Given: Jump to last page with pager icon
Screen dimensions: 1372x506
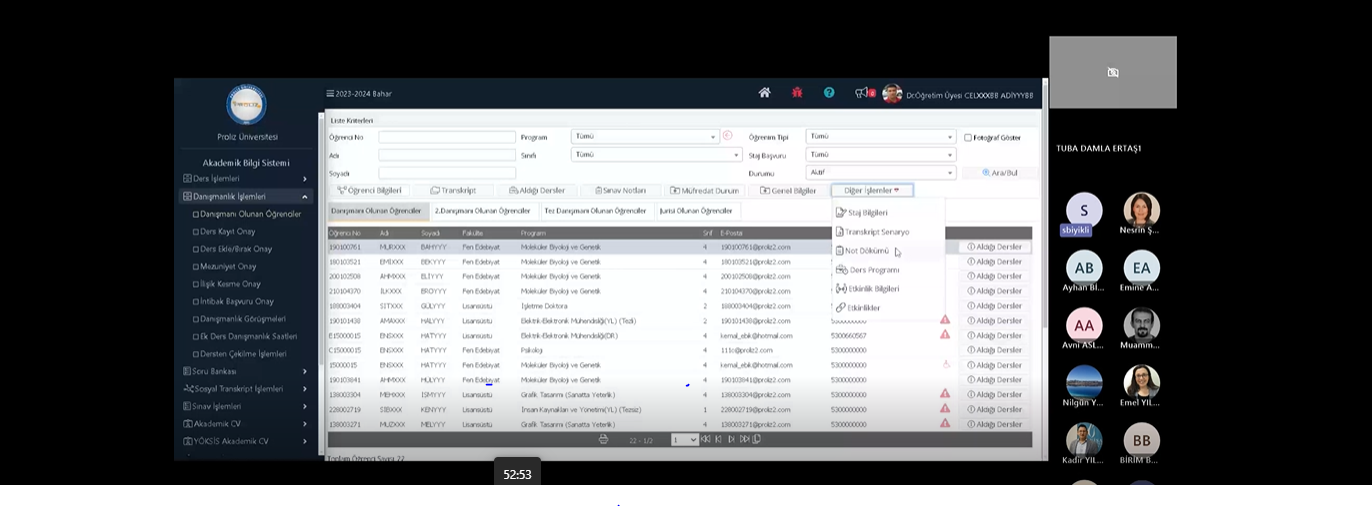Looking at the screenshot, I should (744, 439).
